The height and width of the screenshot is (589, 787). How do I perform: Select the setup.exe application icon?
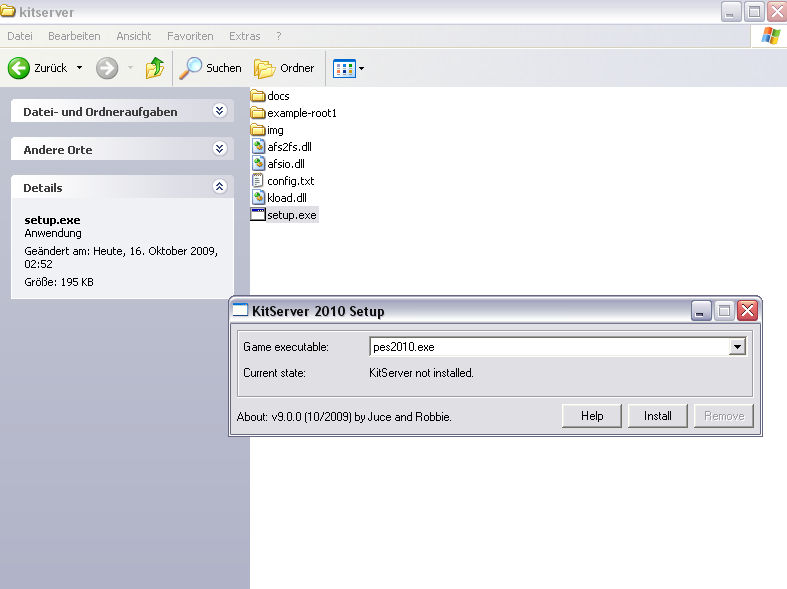(x=257, y=215)
